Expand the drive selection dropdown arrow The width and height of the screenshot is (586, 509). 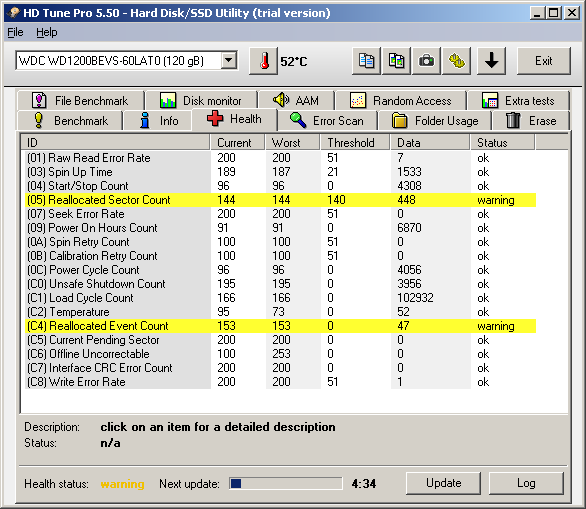click(229, 61)
